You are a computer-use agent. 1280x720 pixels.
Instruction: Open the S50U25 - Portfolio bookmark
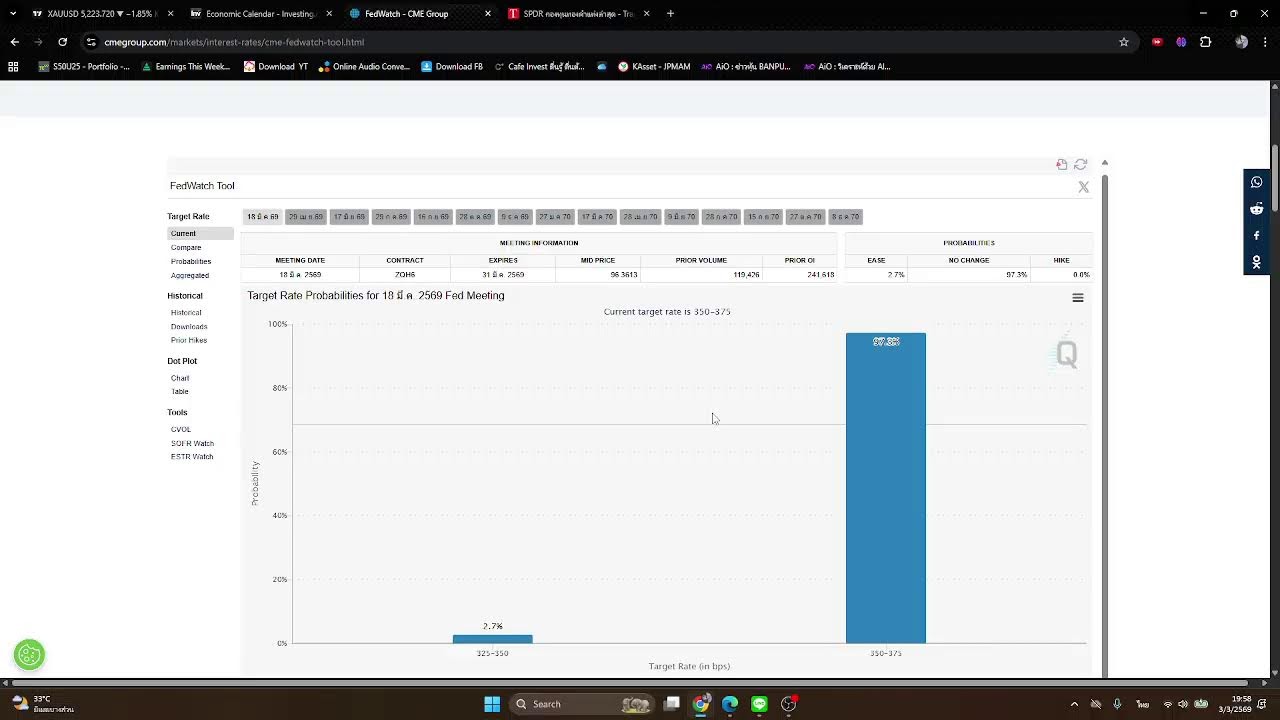(x=84, y=67)
